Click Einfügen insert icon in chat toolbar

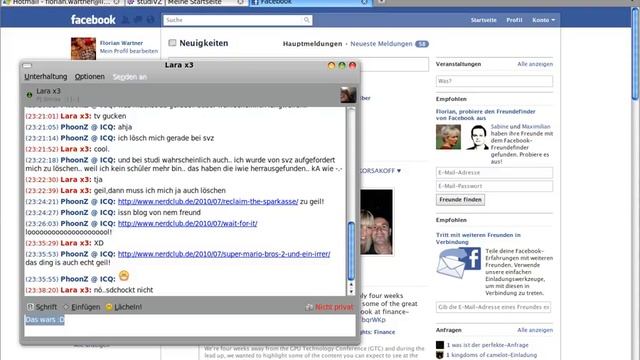point(66,307)
